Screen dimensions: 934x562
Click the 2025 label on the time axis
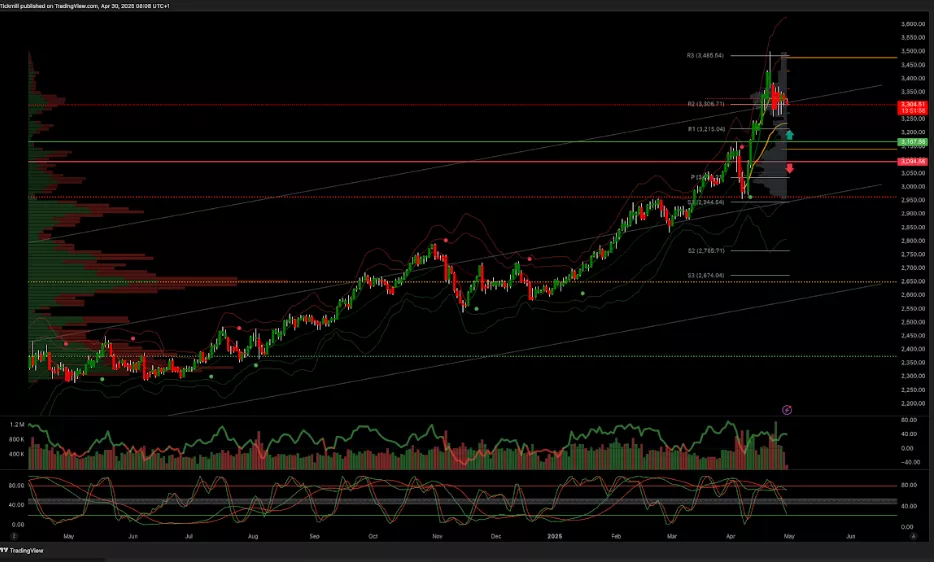(554, 536)
